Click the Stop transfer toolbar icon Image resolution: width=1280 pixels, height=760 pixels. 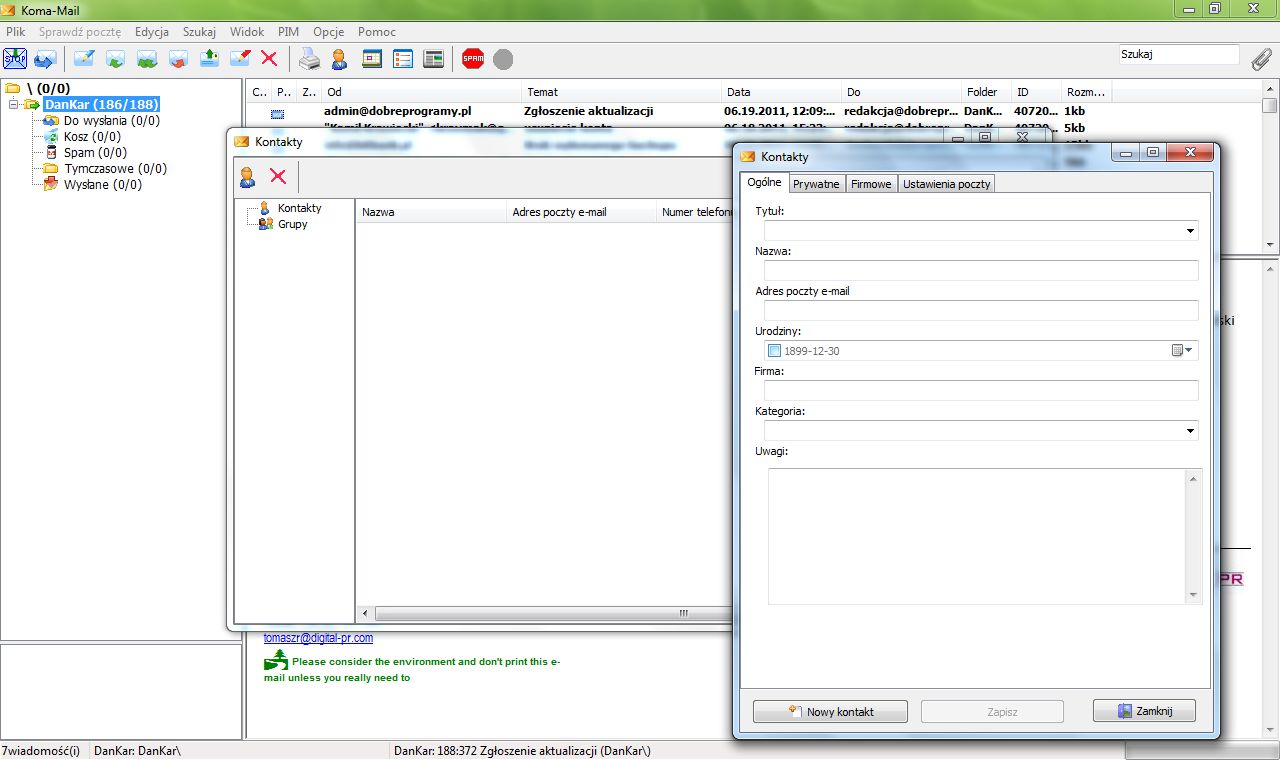tap(15, 59)
